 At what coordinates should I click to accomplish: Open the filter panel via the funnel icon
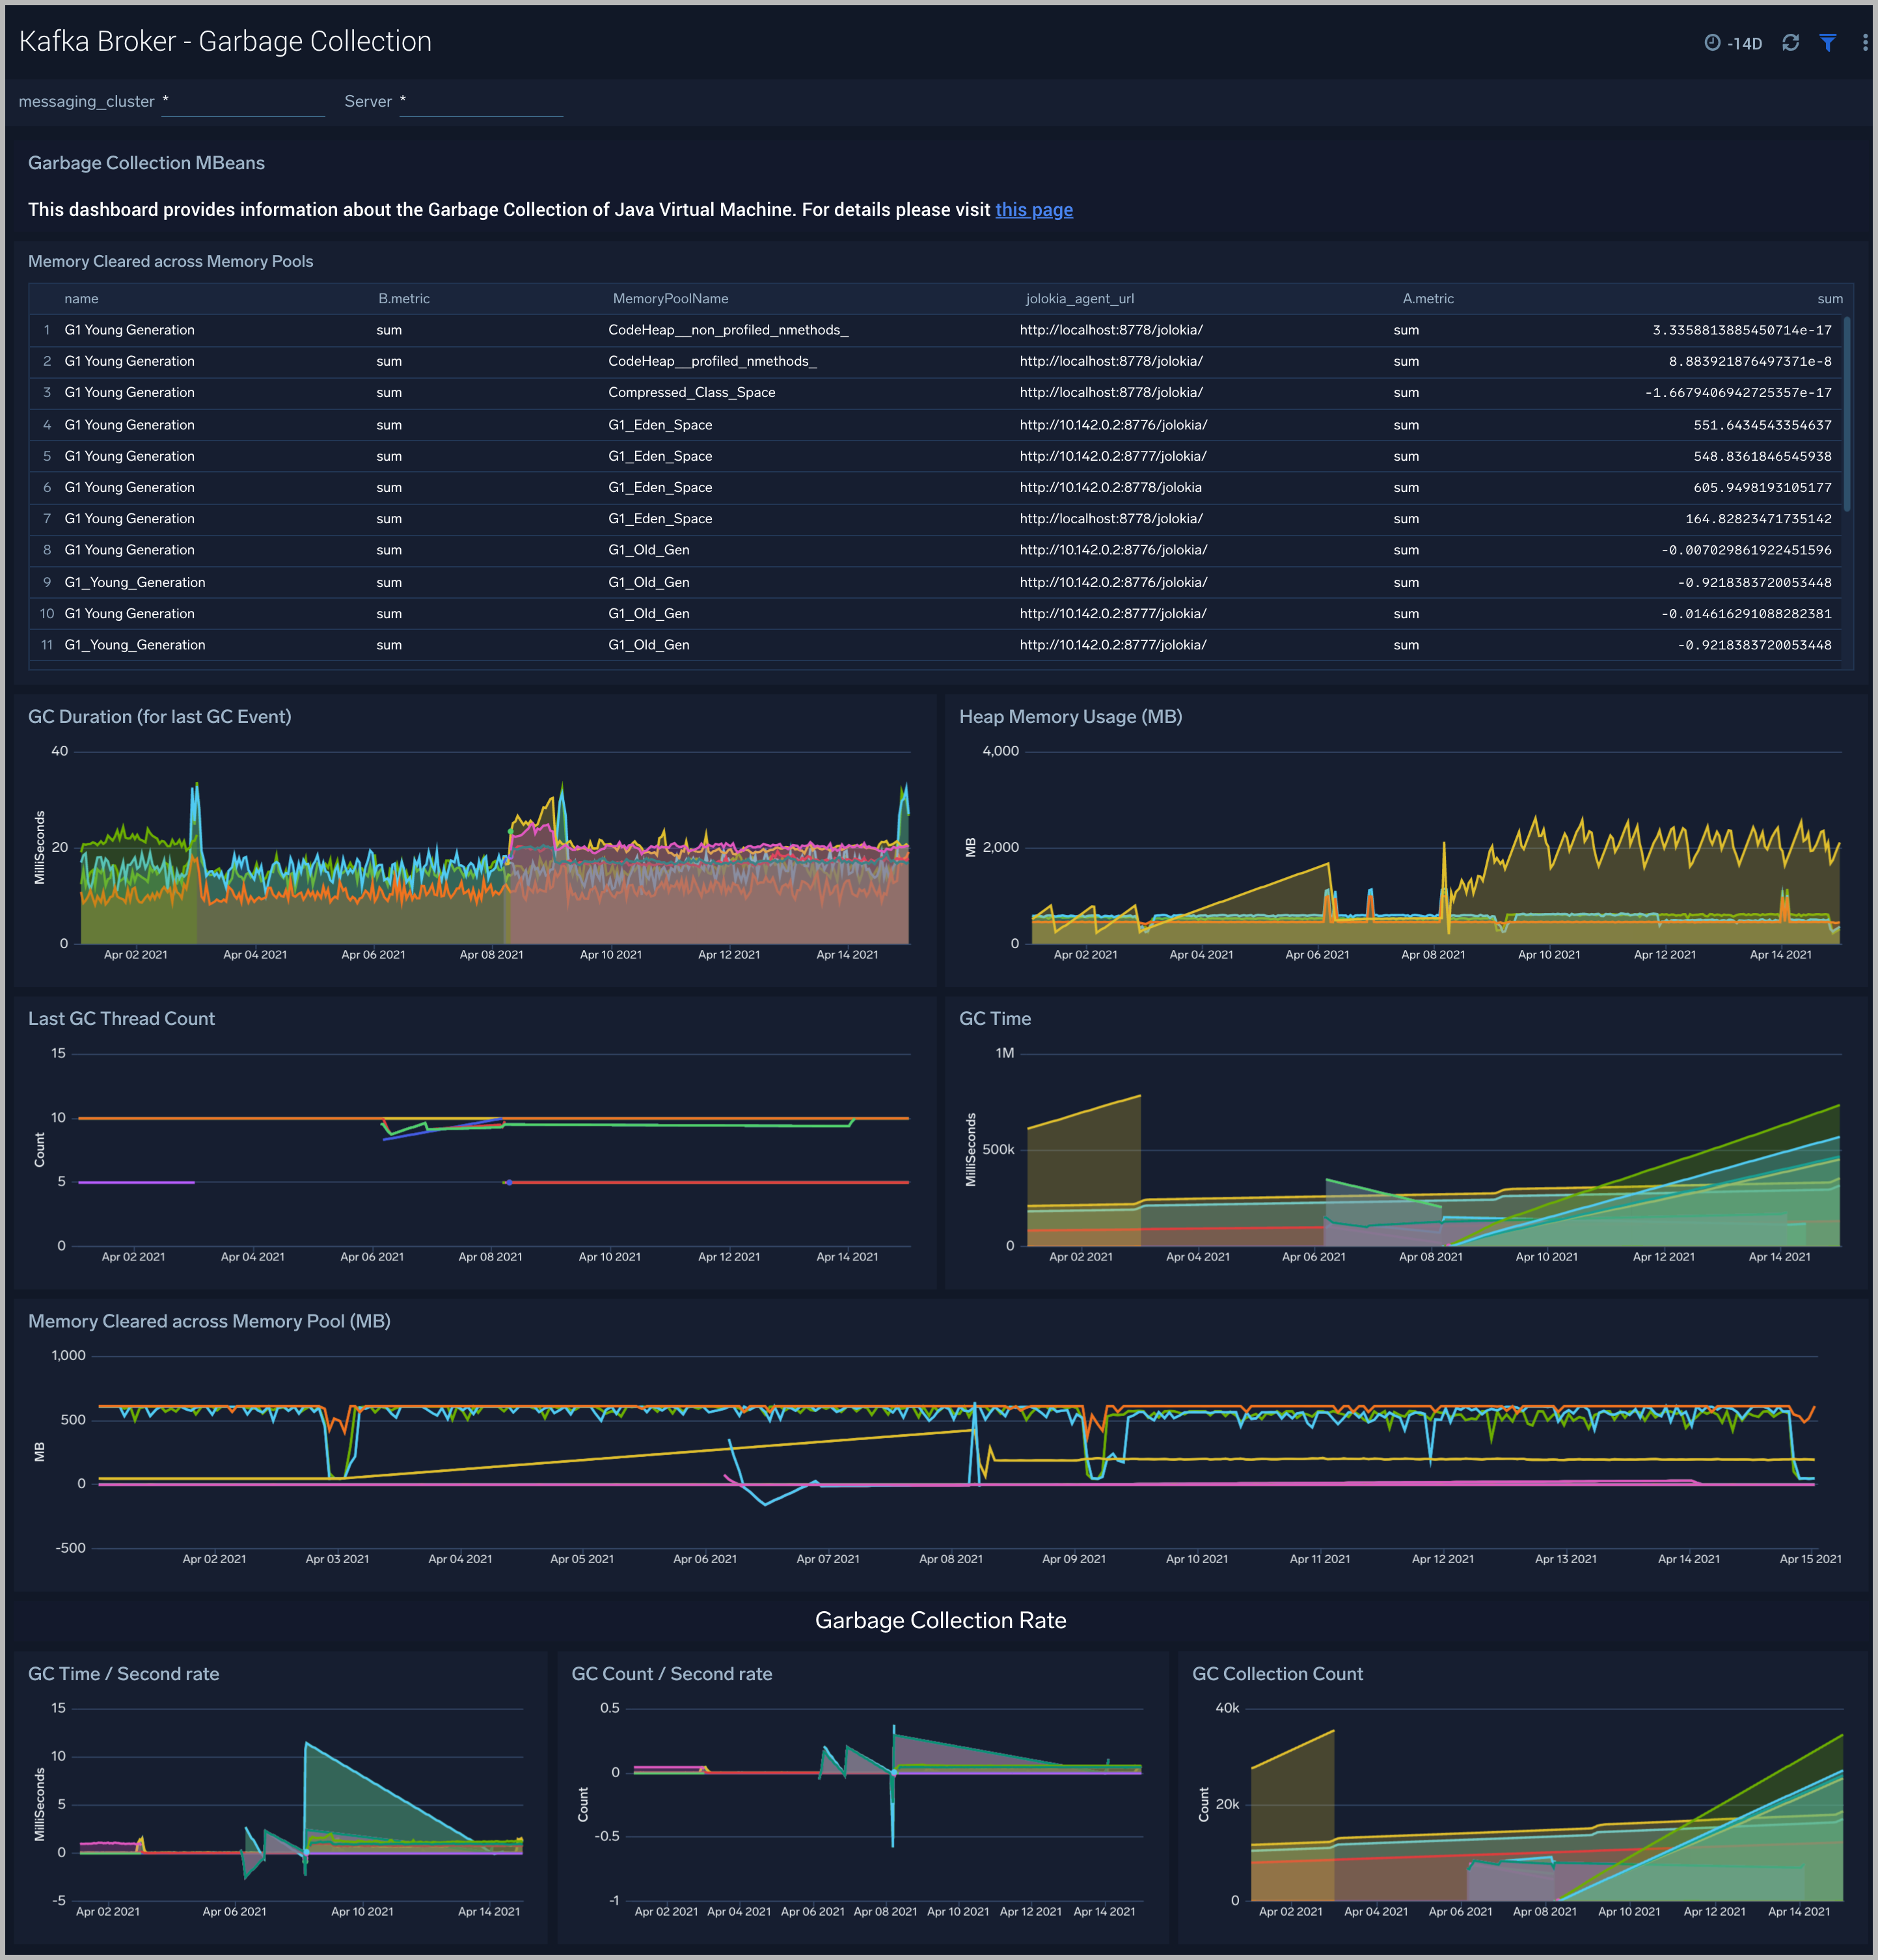tap(1828, 43)
